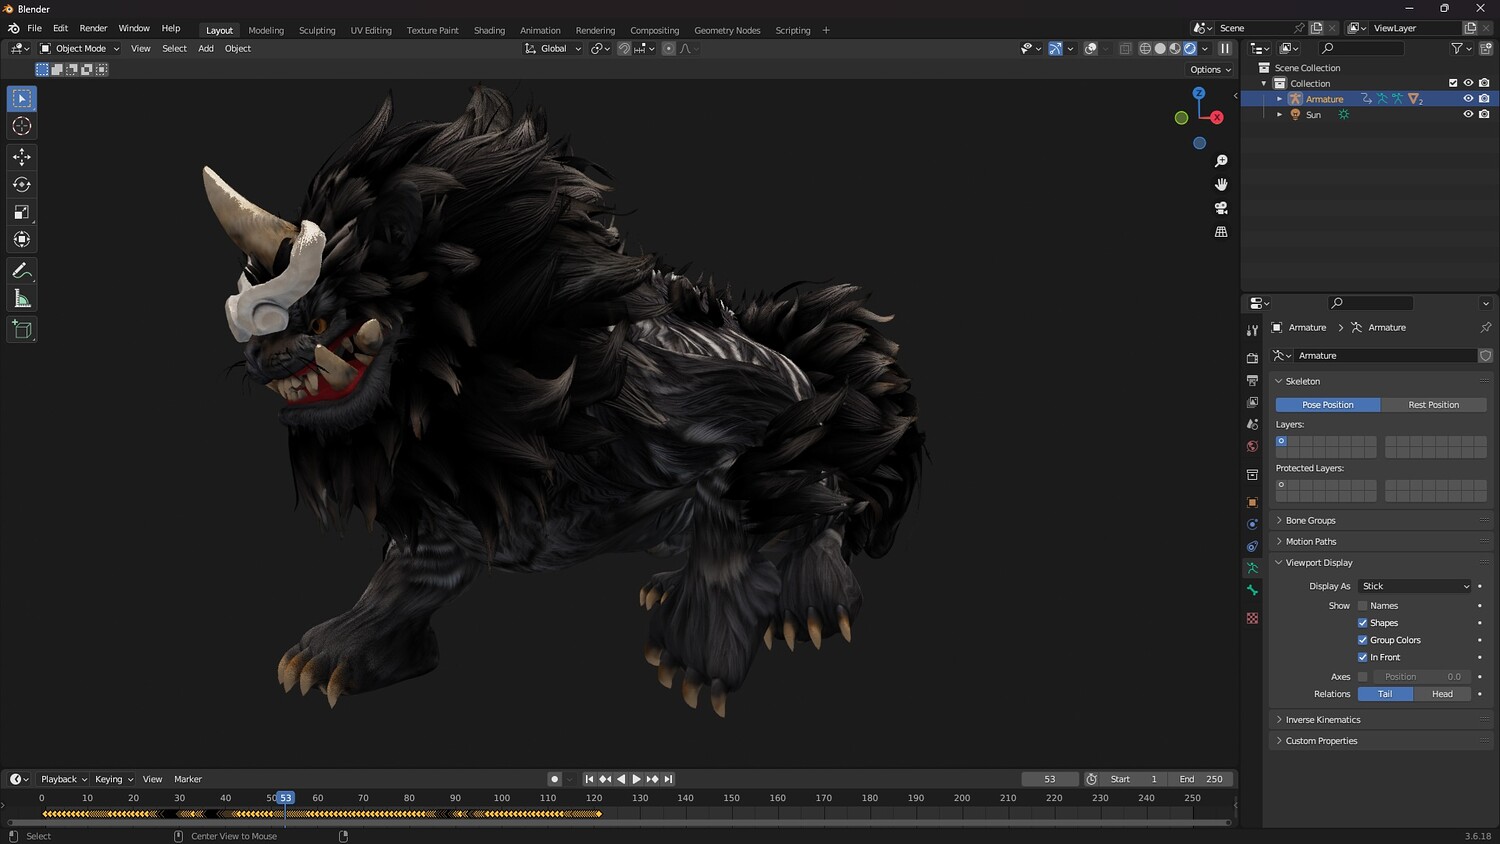1500x844 pixels.
Task: Choose the Annotate pencil tool
Action: (x=22, y=271)
